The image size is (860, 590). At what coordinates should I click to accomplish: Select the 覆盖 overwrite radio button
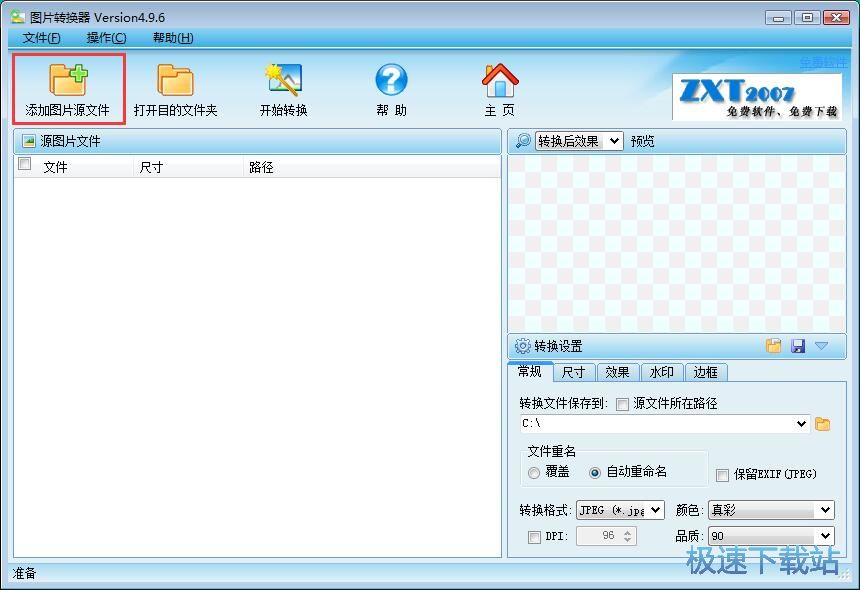pyautogui.click(x=533, y=474)
